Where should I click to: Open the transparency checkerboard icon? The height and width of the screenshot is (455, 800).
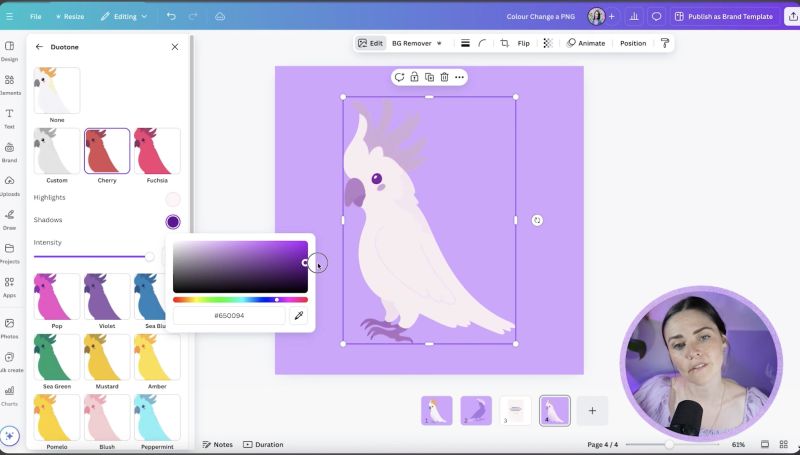point(547,43)
